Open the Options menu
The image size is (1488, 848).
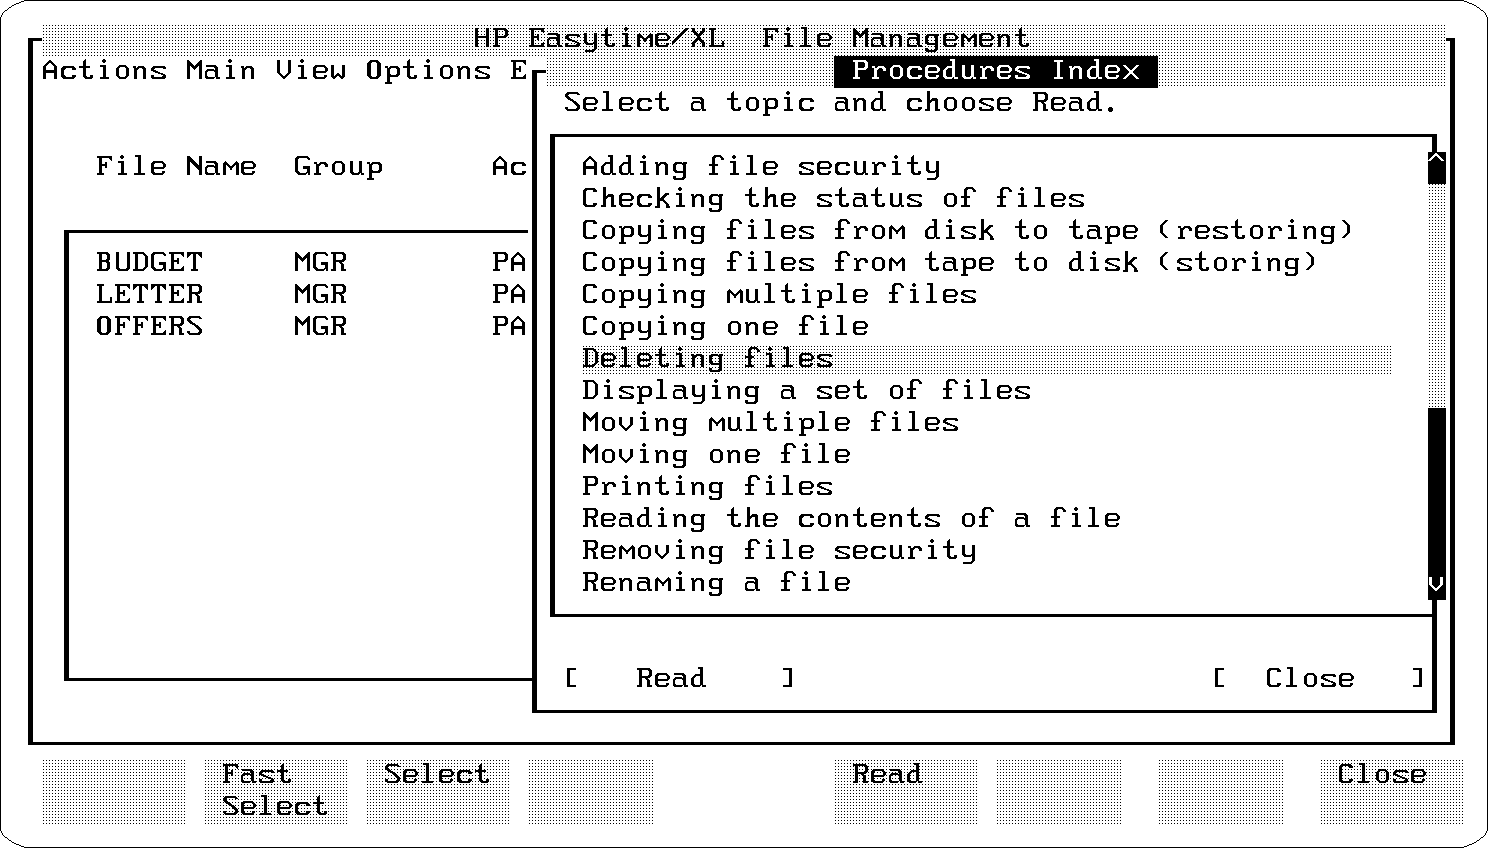click(x=428, y=71)
